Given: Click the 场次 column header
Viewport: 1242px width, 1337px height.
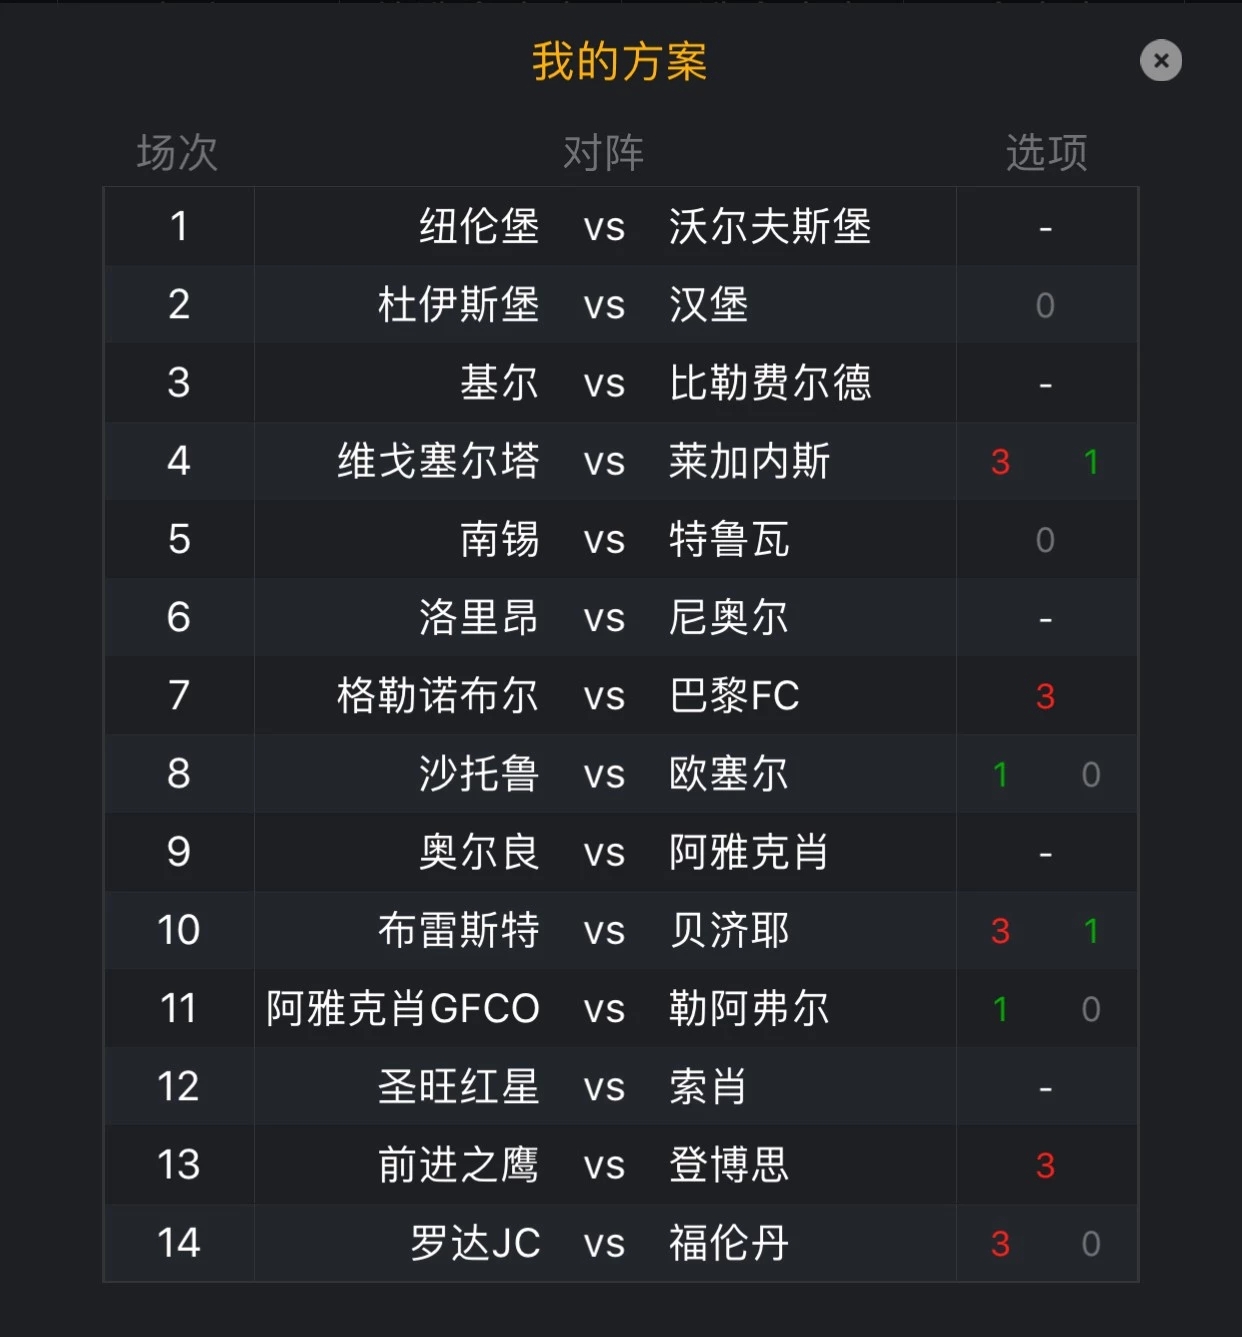Looking at the screenshot, I should 178,153.
